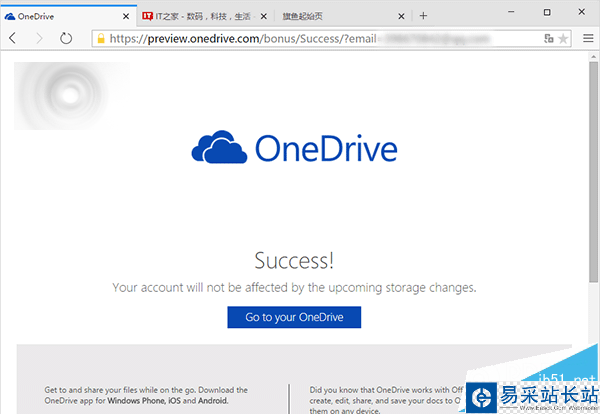Close the browser window
Screen dimensions: 600x414
point(582,12)
